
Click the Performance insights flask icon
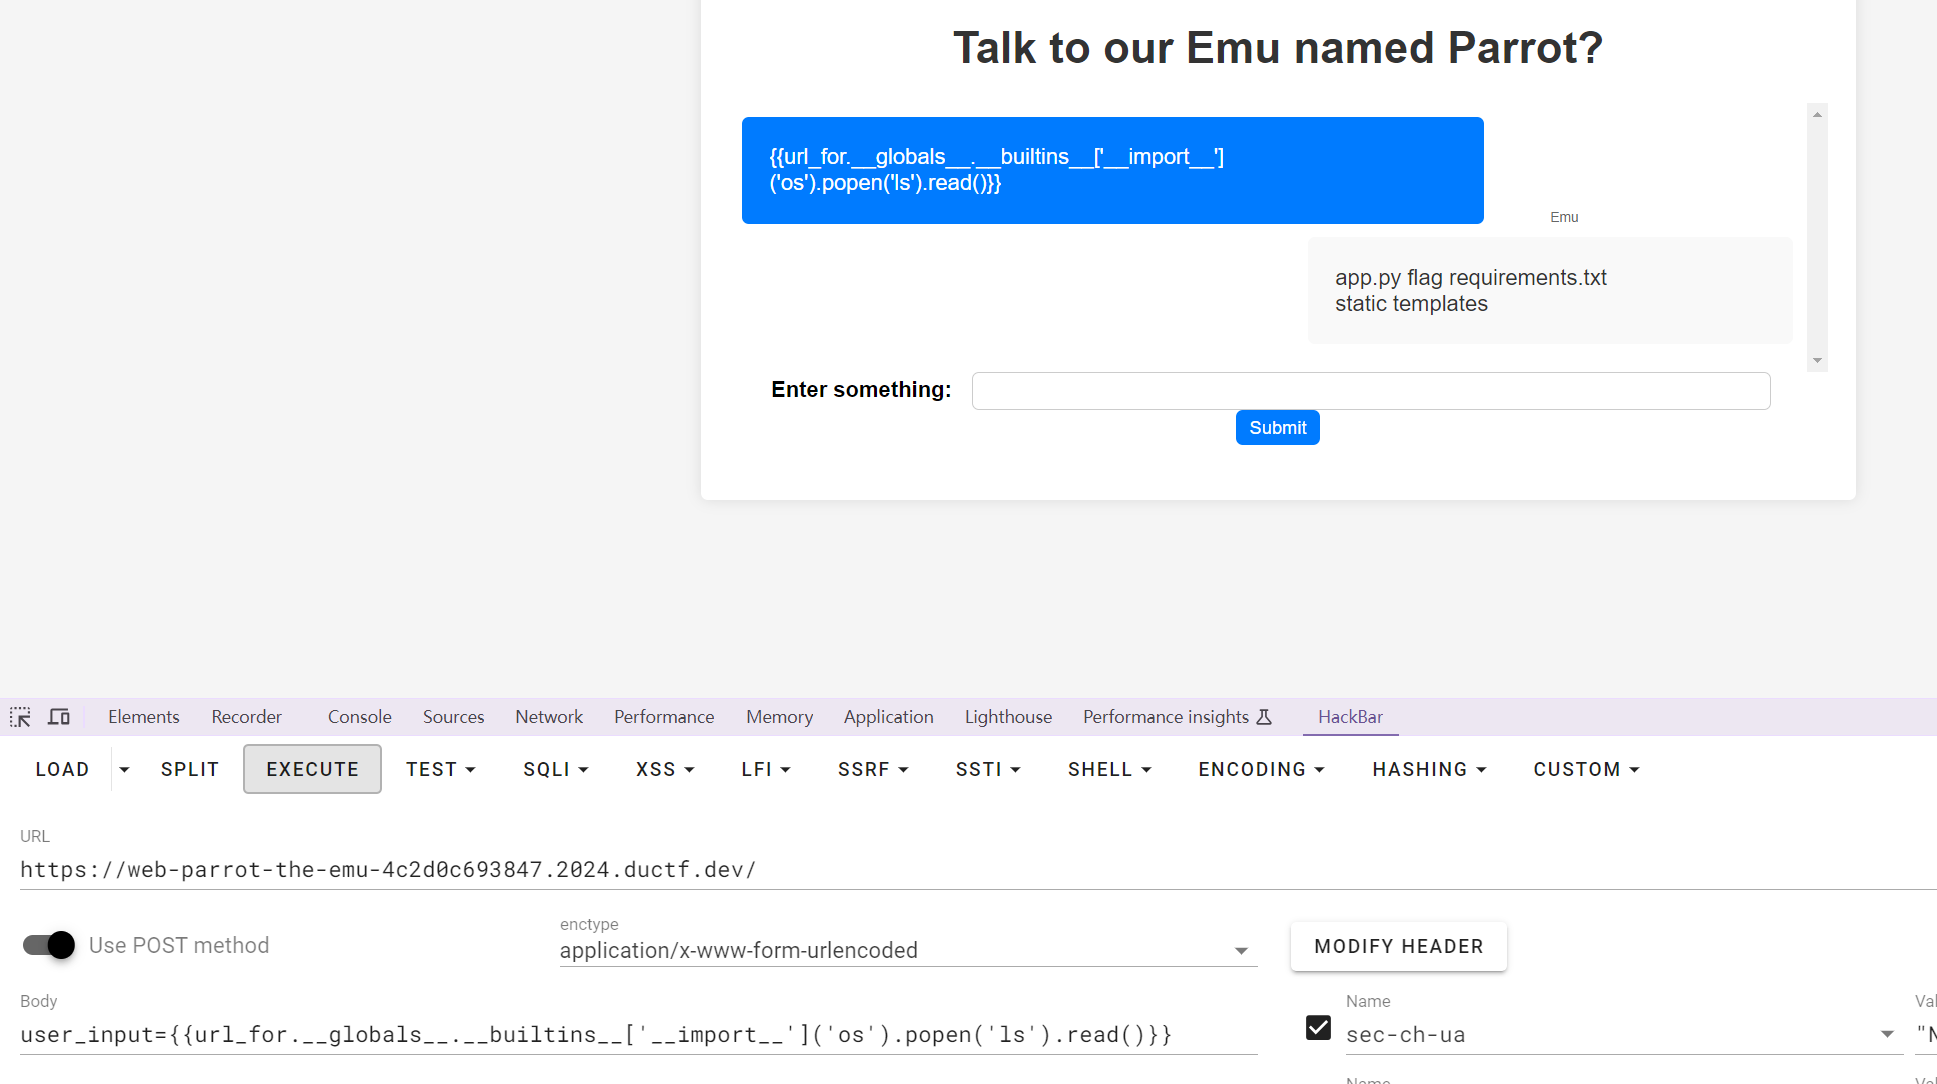pos(1264,717)
